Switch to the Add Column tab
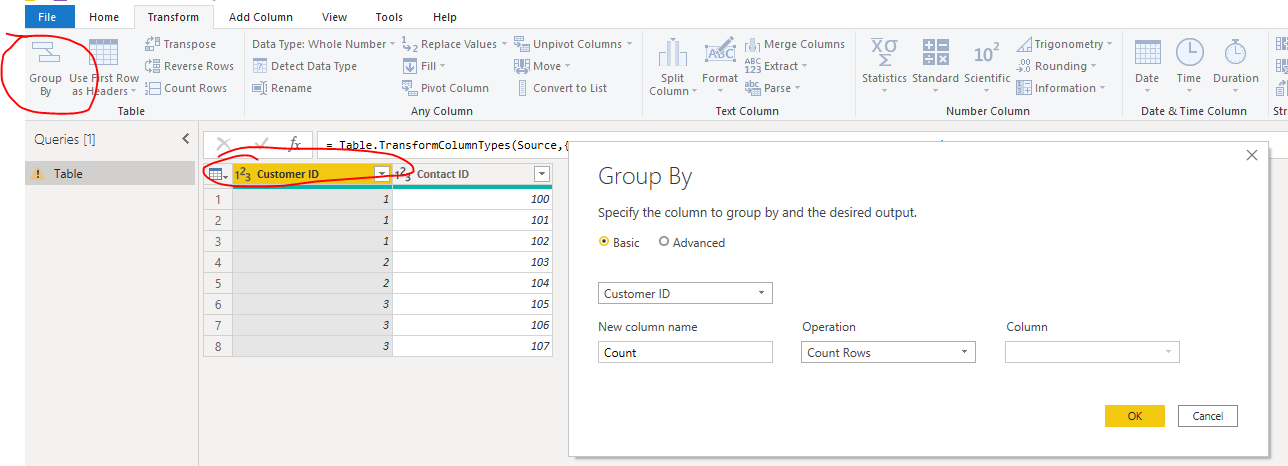This screenshot has width=1288, height=466. point(261,17)
